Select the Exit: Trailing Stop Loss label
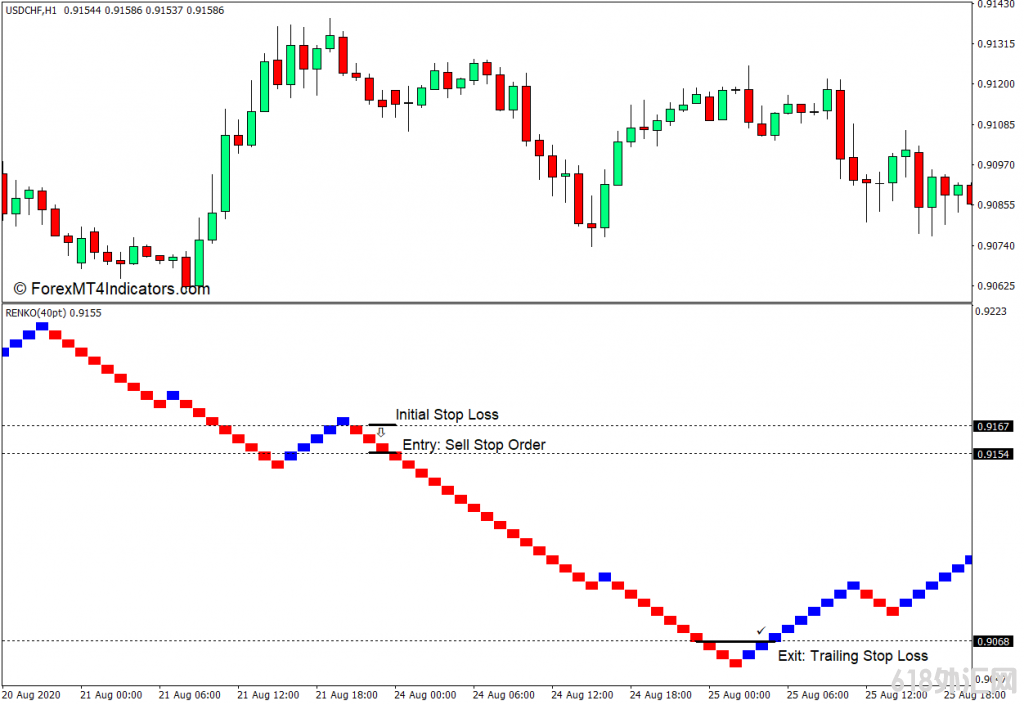1024x705 pixels. pos(852,656)
